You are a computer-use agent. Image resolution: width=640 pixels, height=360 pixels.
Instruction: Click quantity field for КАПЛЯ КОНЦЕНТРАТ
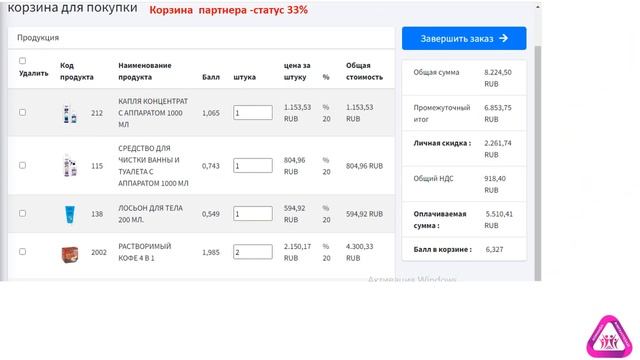point(253,112)
